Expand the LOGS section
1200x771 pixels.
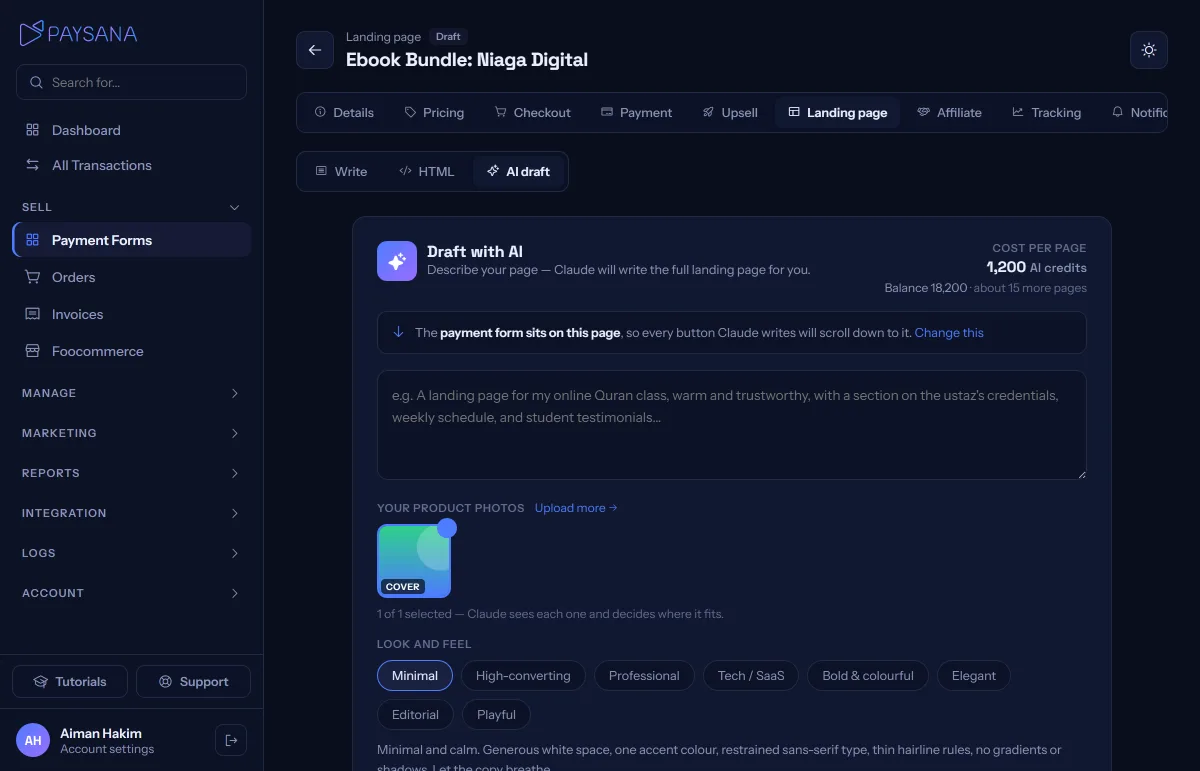point(131,553)
